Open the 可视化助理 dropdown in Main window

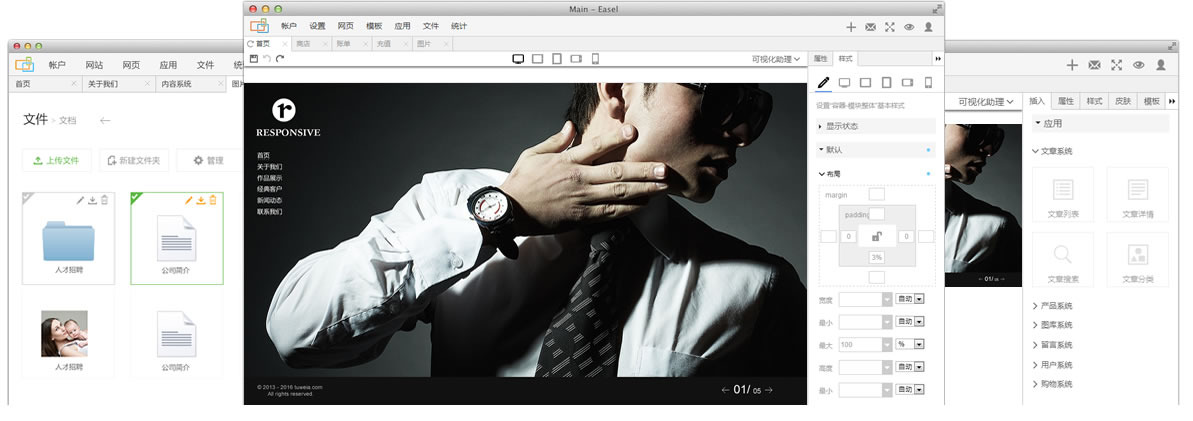776,59
